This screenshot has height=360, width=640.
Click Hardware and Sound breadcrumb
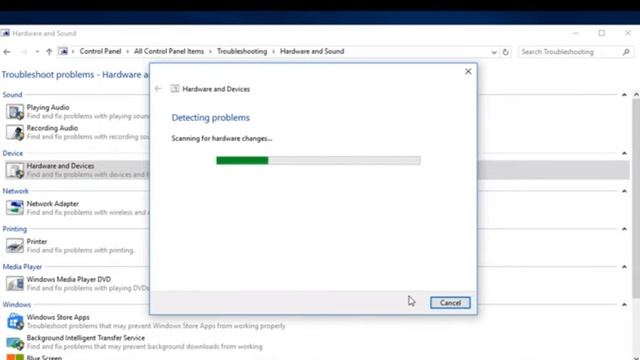312,51
